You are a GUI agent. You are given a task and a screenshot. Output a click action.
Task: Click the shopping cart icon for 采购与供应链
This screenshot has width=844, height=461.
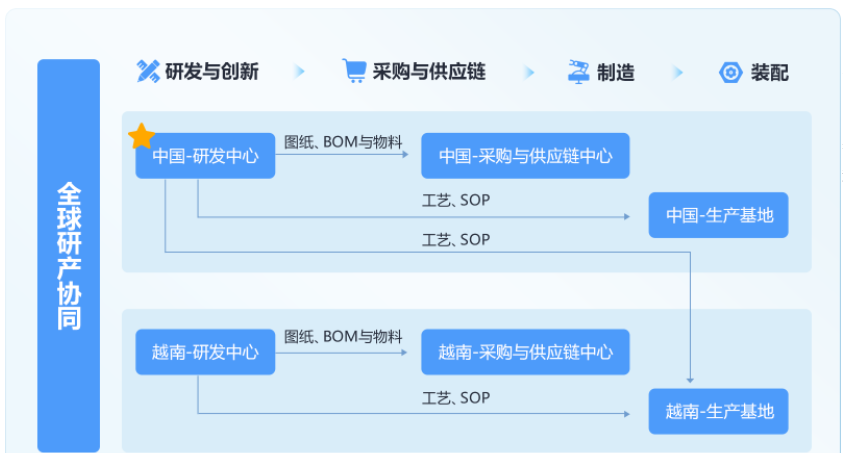(354, 71)
